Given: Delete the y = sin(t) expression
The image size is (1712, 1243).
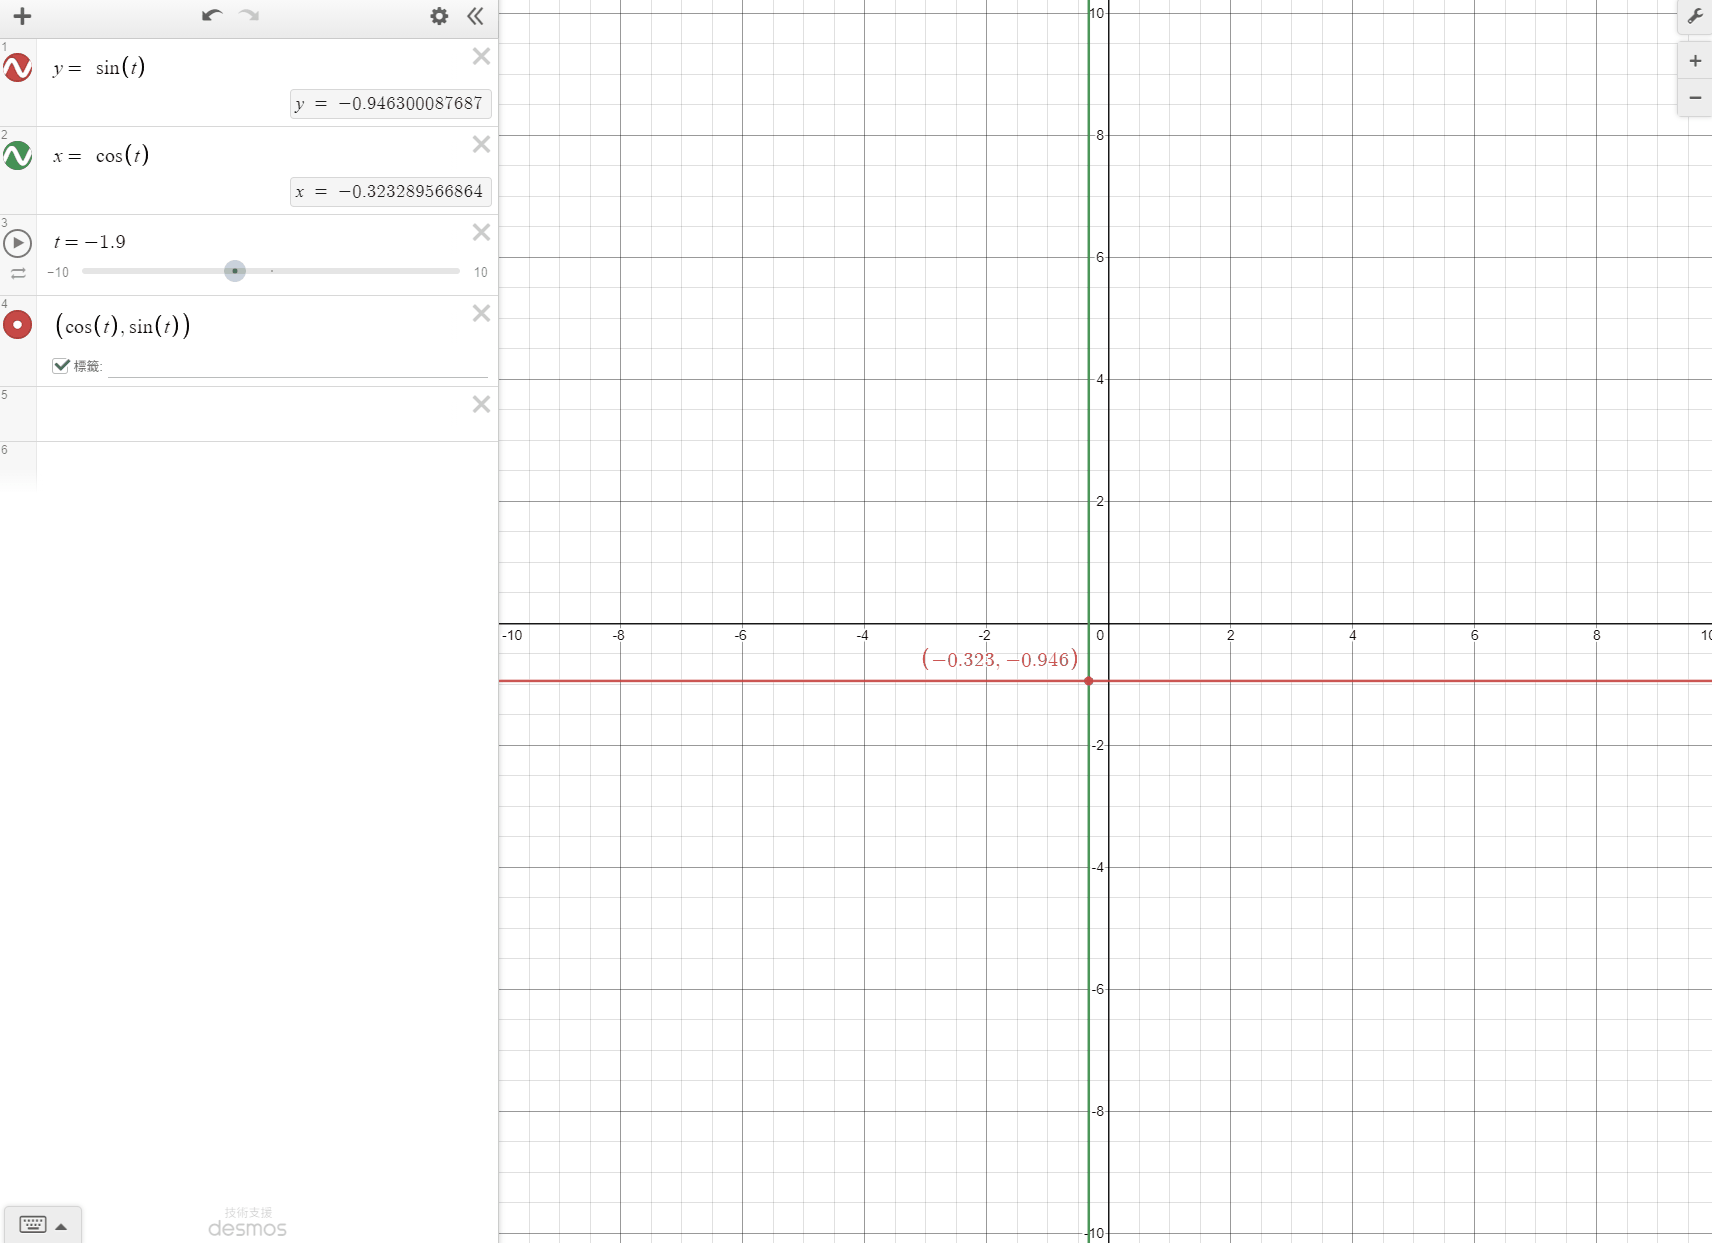Looking at the screenshot, I should pyautogui.click(x=481, y=56).
